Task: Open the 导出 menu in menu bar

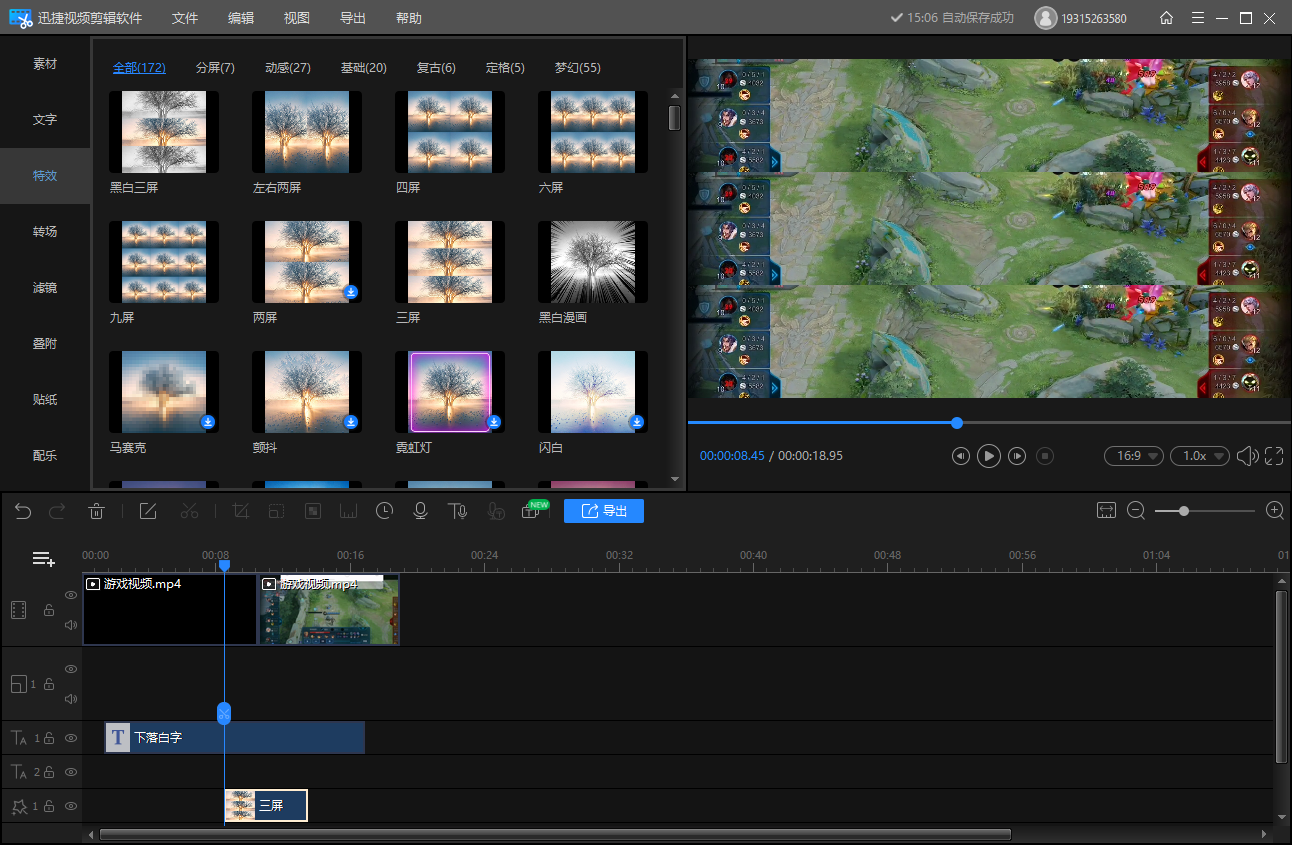Action: tap(353, 18)
